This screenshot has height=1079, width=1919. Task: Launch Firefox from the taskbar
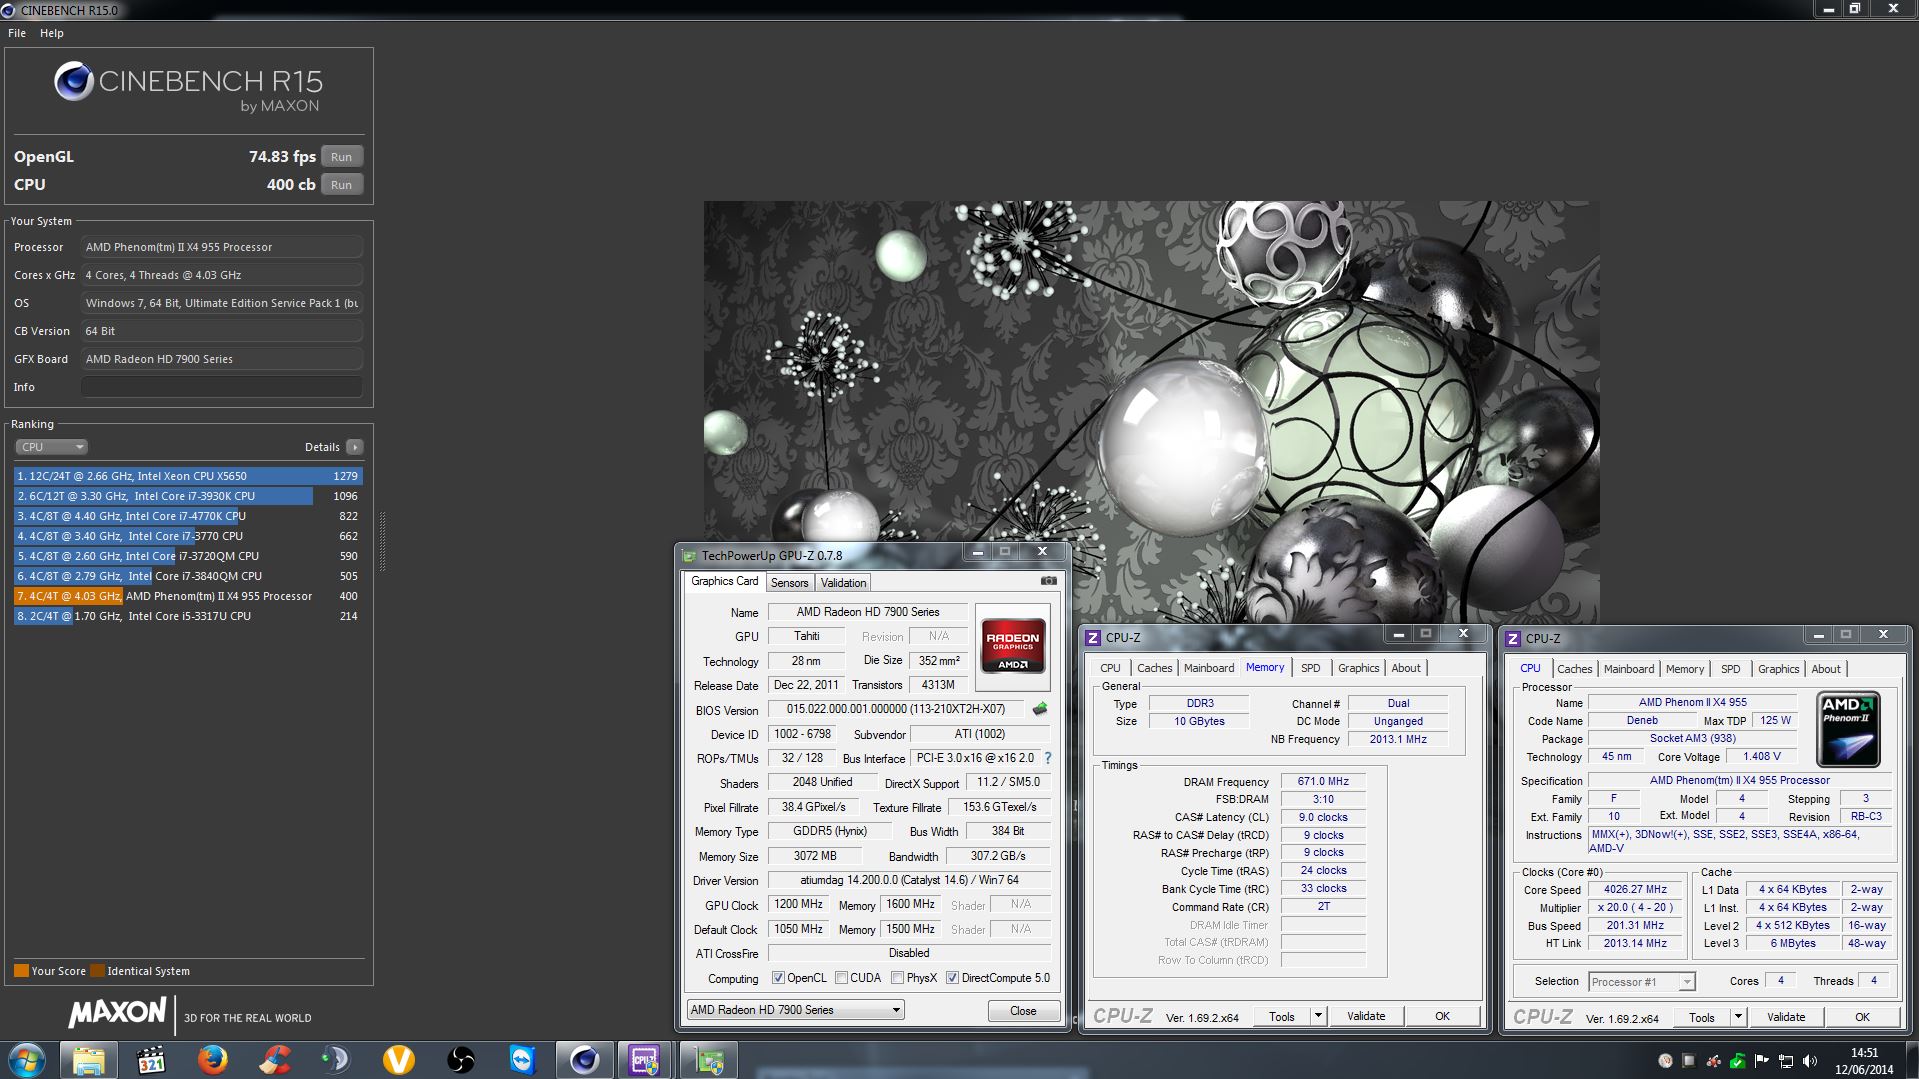pos(213,1060)
